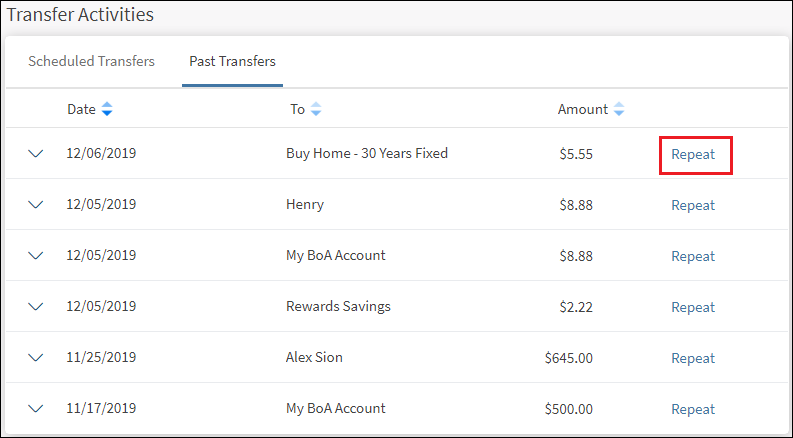Sort transfers by Amount column arrows
793x438 pixels.
click(619, 110)
